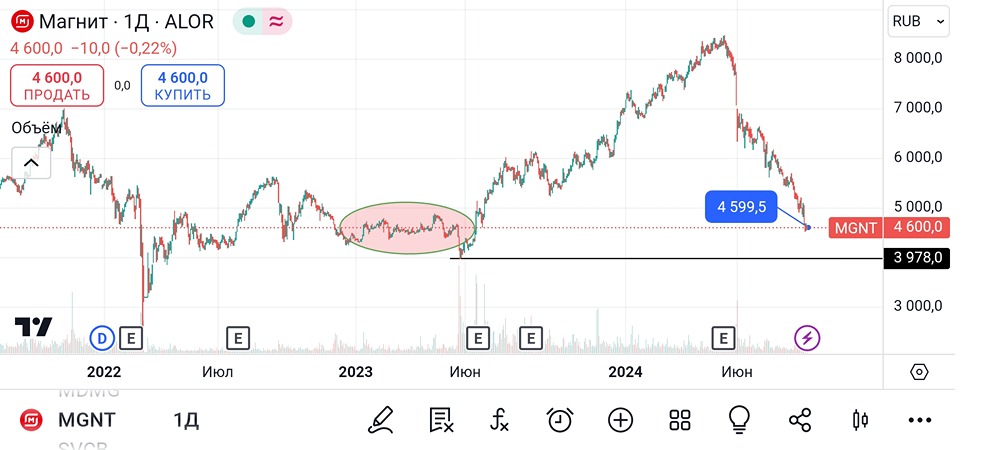
Task: Open the notes list icon
Action: (441, 420)
